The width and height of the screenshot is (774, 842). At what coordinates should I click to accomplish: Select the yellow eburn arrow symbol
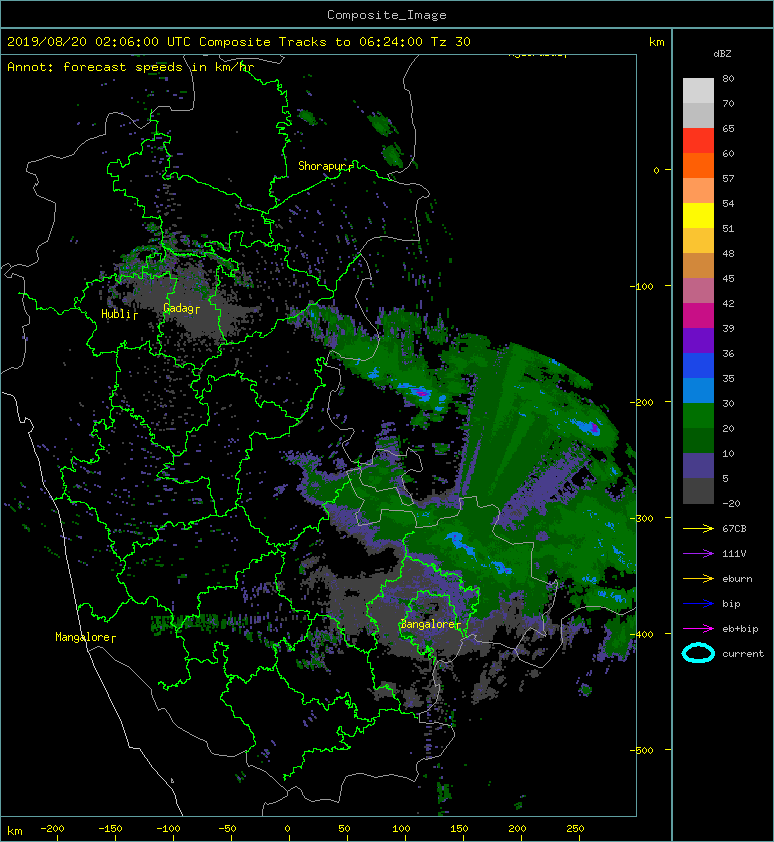tap(698, 579)
